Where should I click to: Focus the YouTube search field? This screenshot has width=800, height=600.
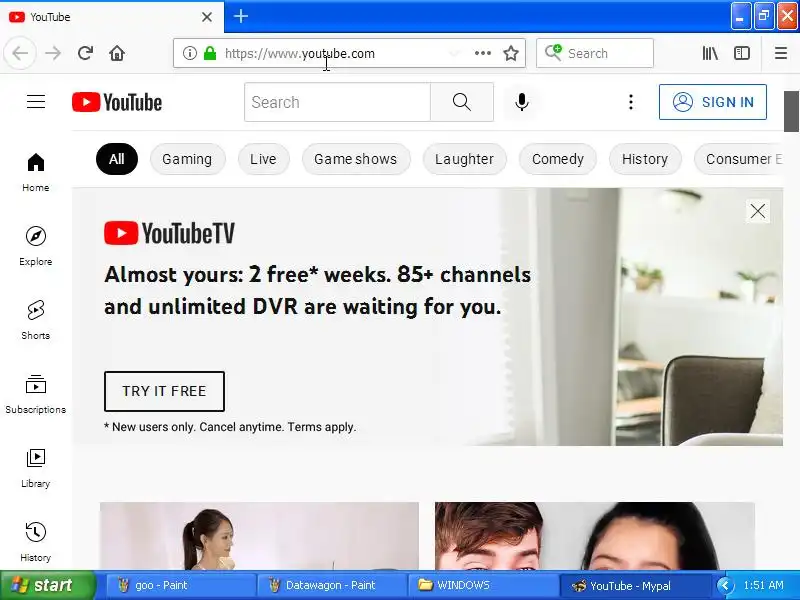(337, 102)
